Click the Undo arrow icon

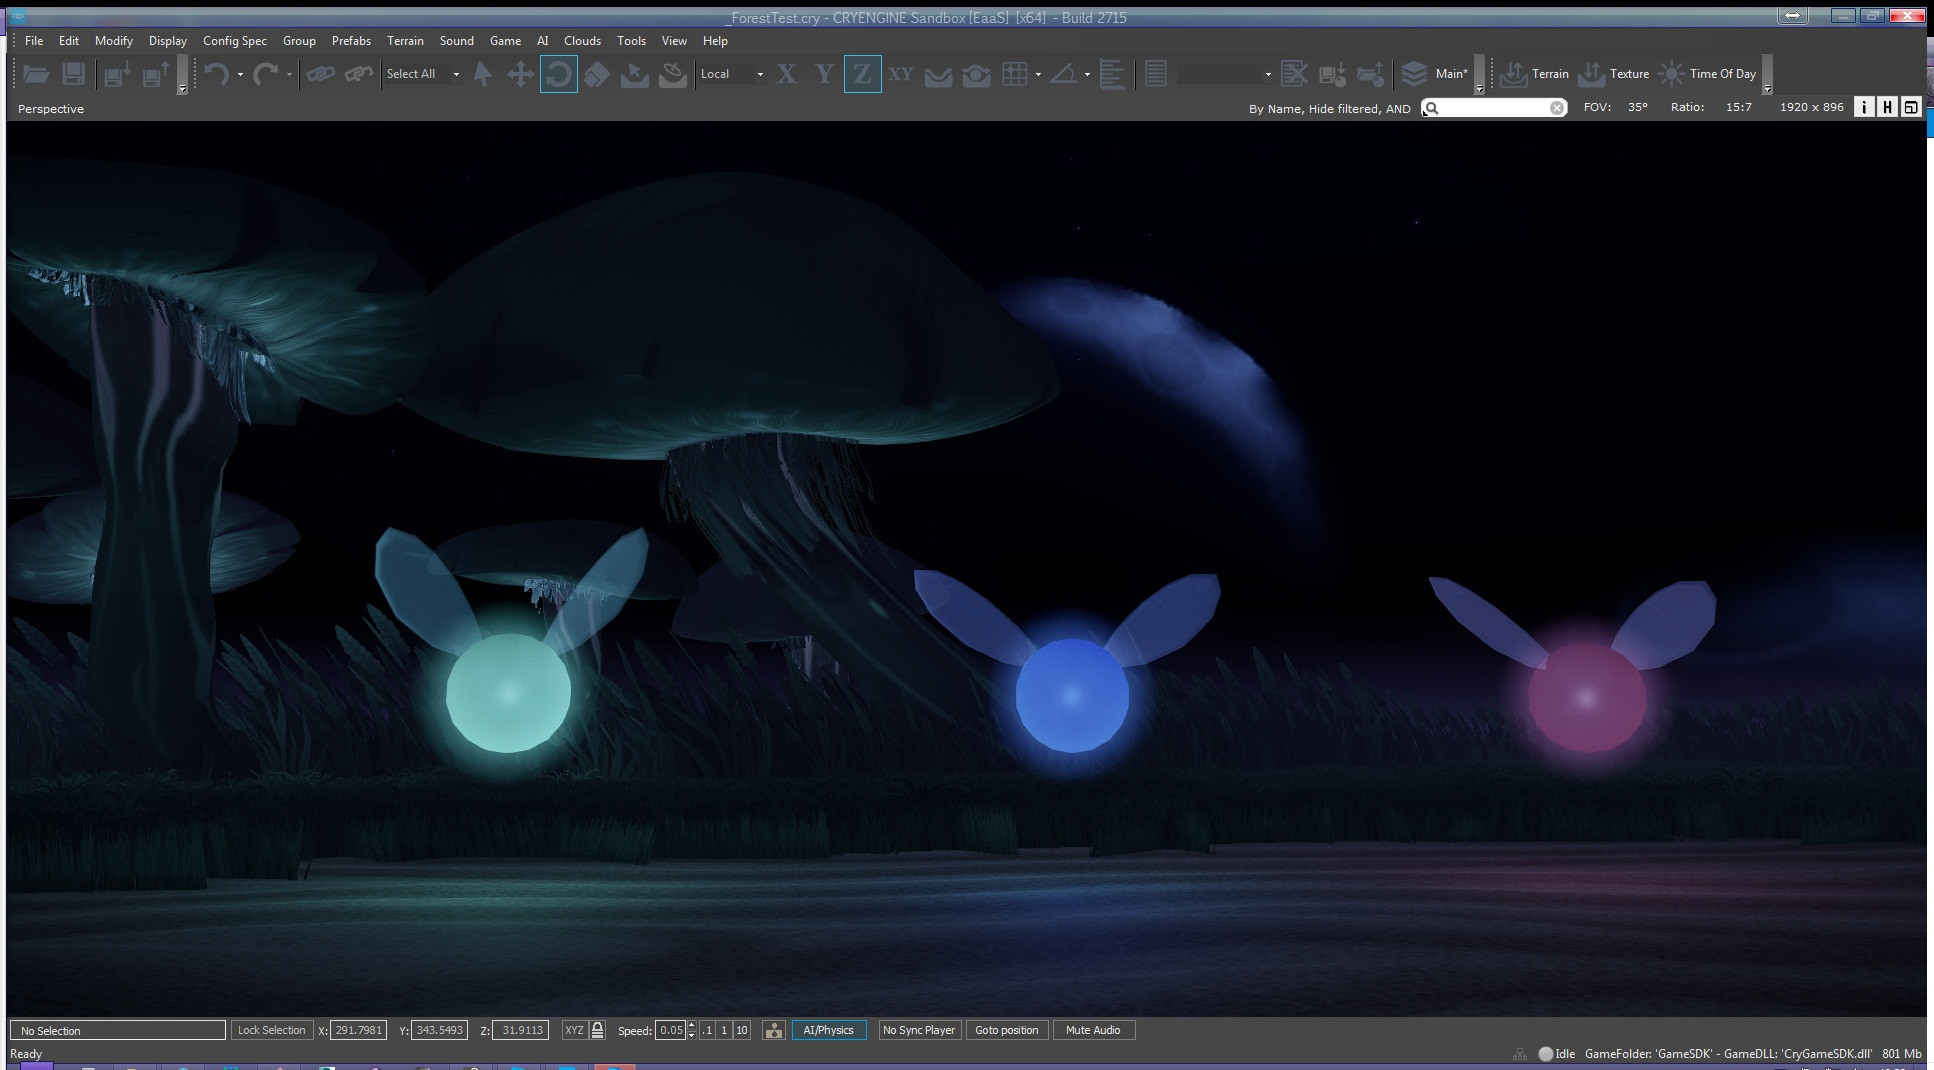[x=216, y=74]
